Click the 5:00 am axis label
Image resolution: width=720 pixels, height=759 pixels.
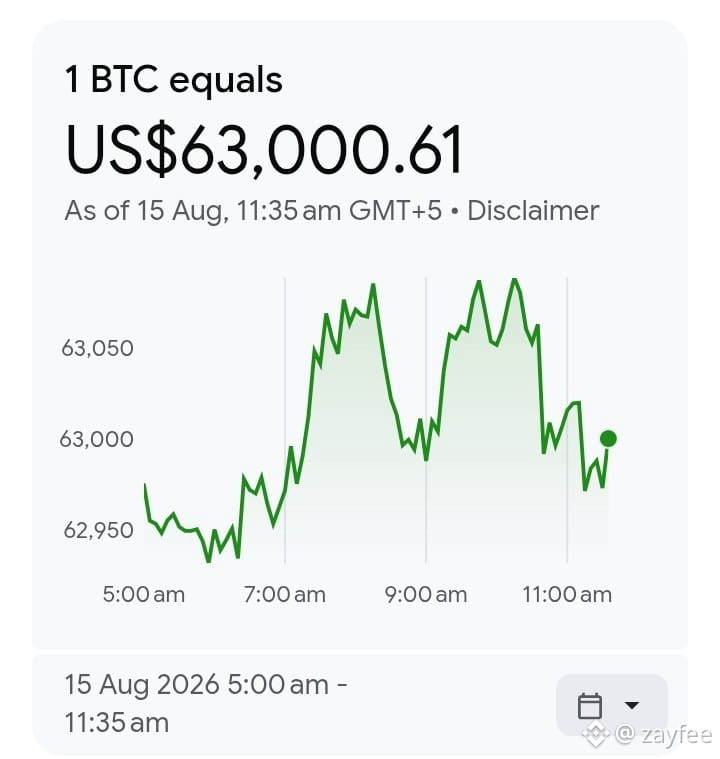(144, 594)
